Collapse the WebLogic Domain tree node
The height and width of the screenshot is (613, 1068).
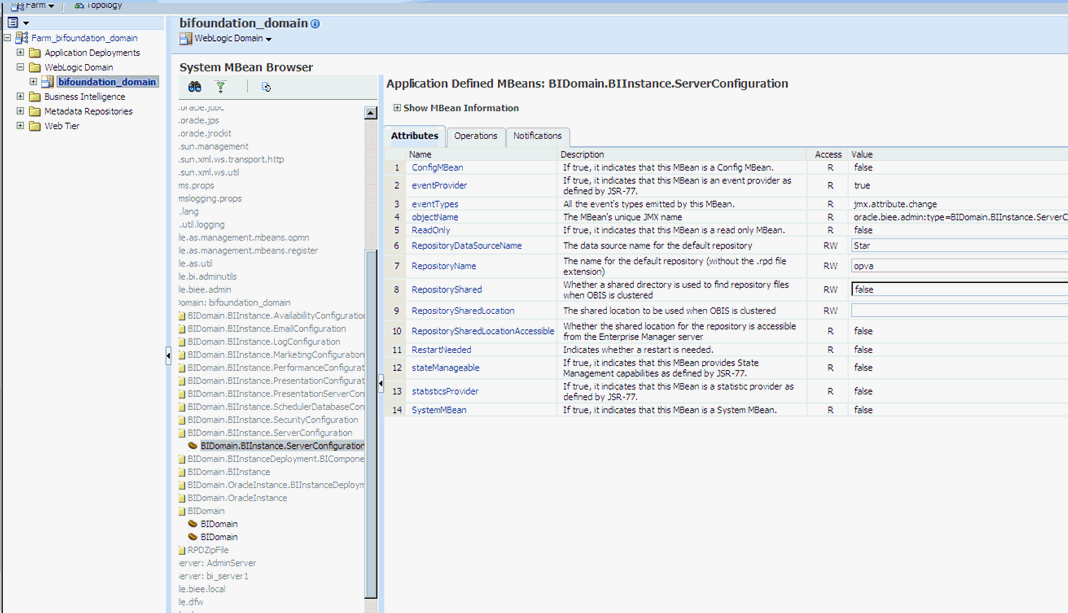coord(20,67)
